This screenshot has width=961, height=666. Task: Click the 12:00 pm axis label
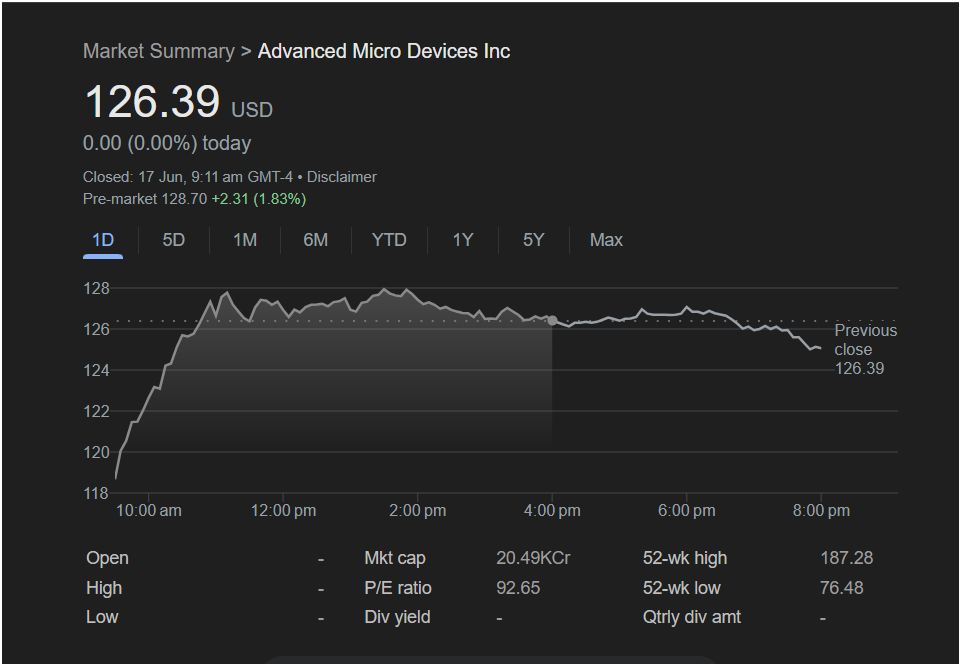pos(283,511)
